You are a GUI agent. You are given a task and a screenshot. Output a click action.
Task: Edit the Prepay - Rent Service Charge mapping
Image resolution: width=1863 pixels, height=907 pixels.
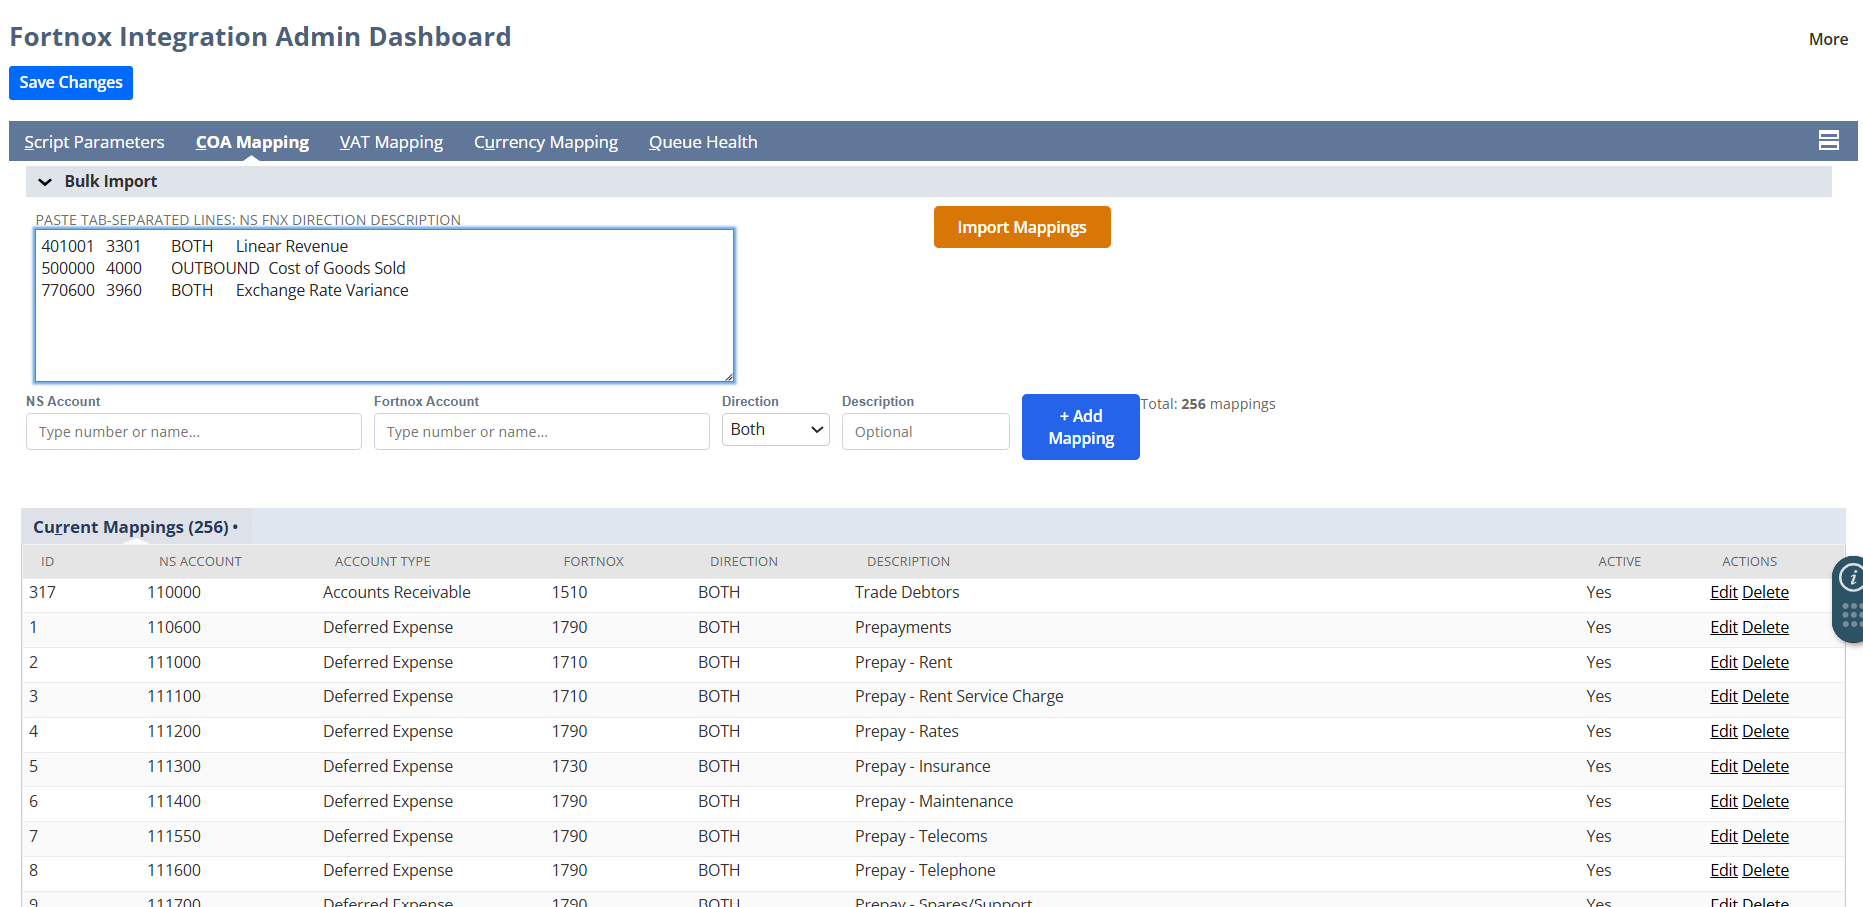[1724, 696]
